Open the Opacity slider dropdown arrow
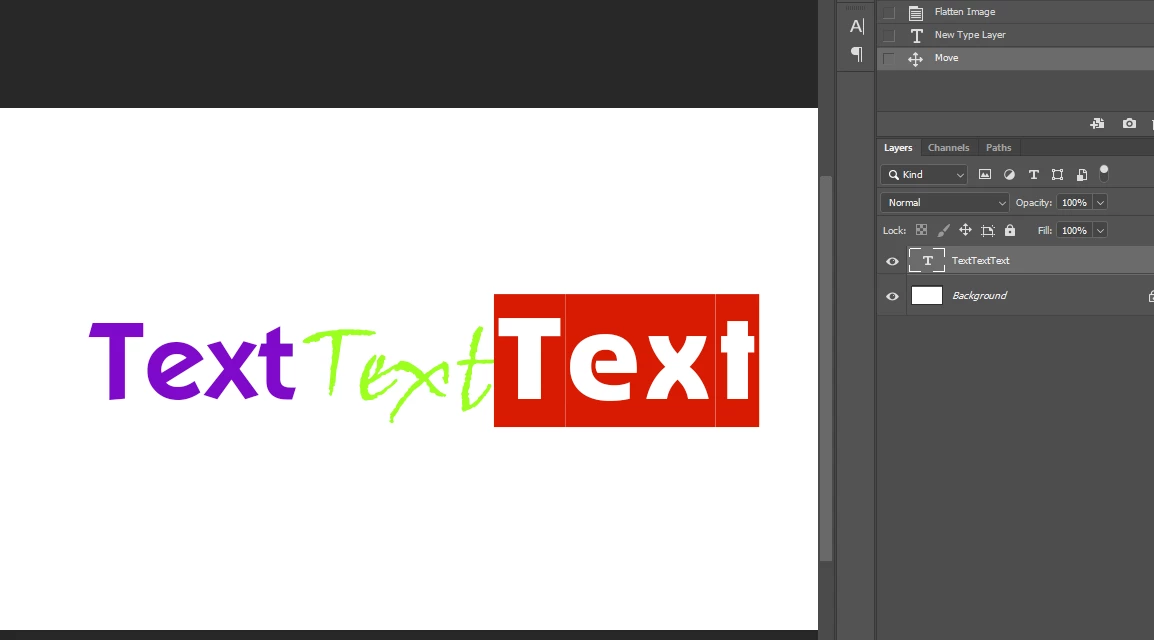This screenshot has height=640, width=1154. (x=1100, y=202)
